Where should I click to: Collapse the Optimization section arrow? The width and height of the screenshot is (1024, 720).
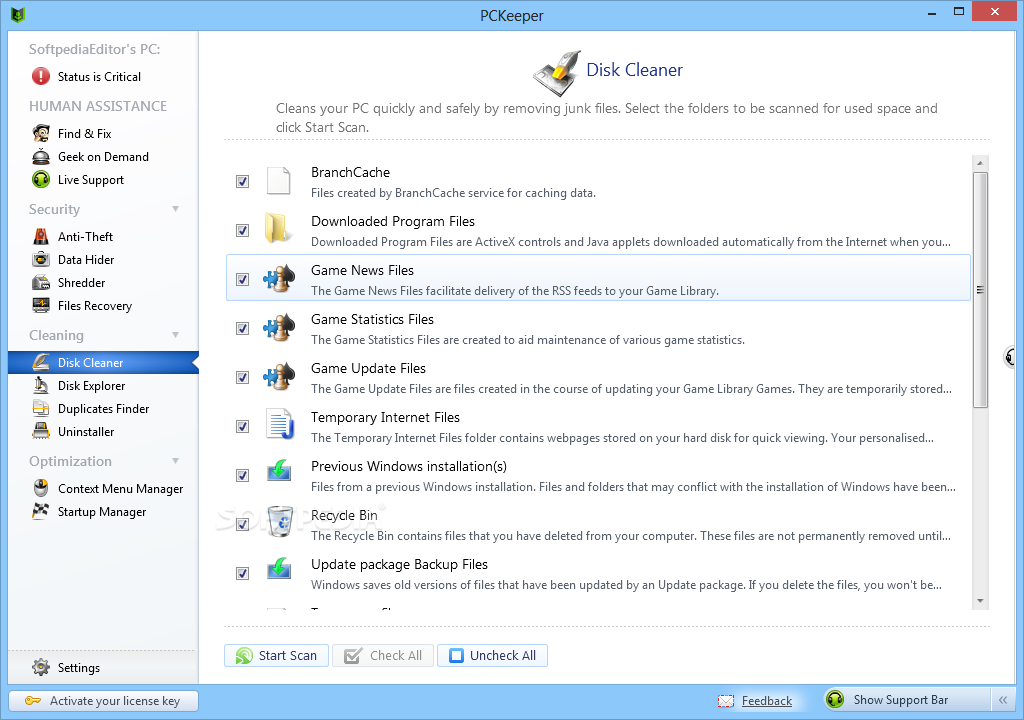point(175,461)
